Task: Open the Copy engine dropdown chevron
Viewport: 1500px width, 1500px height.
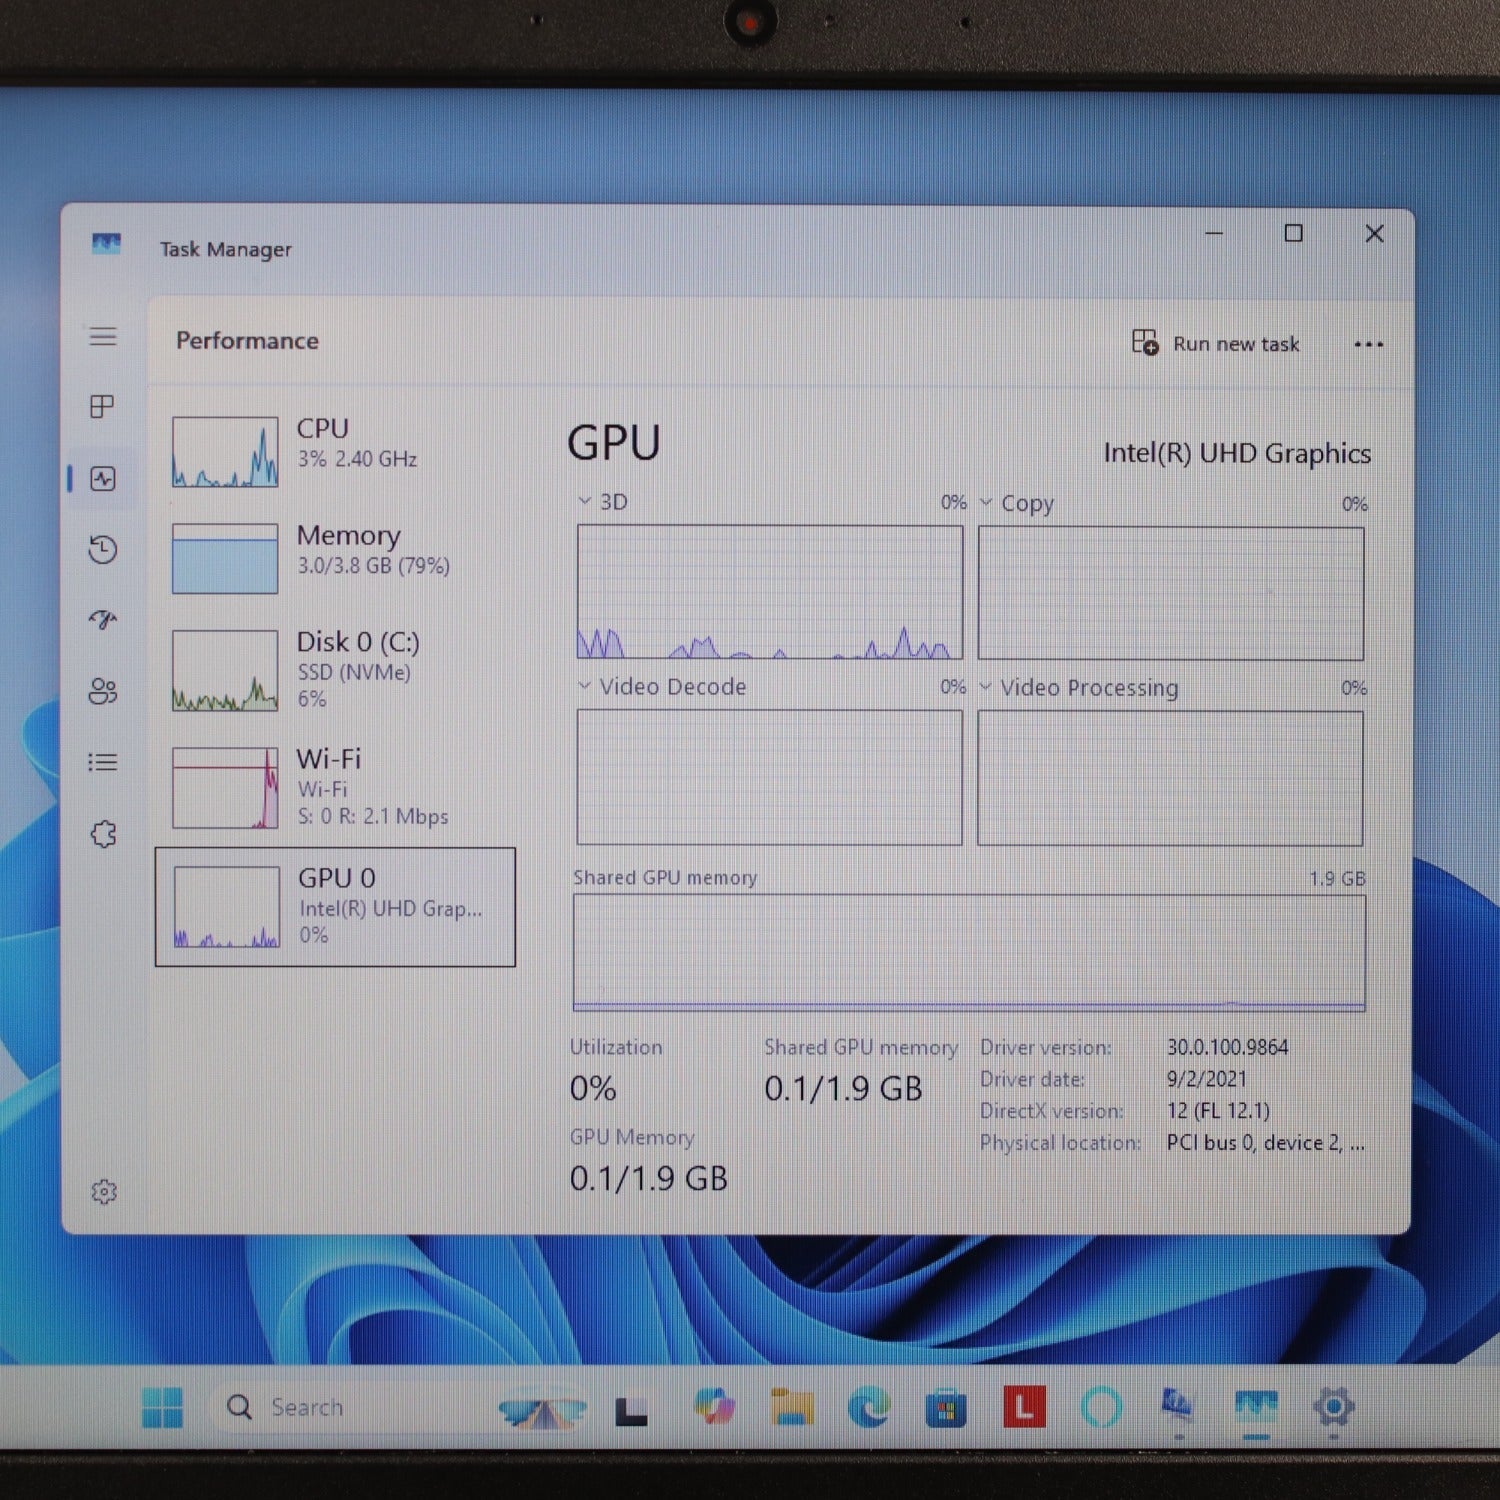Action: click(986, 502)
